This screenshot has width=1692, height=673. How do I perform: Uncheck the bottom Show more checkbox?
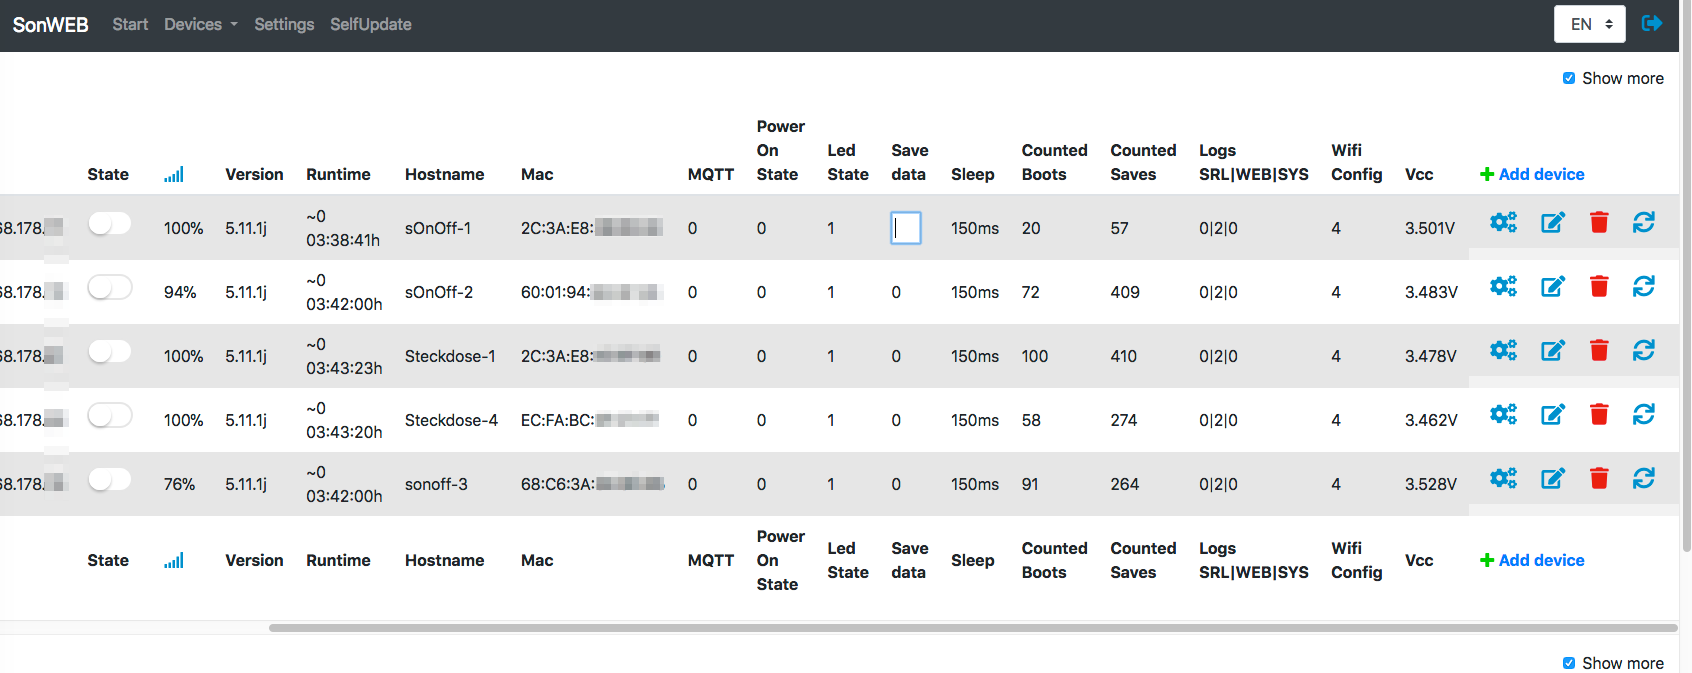click(1569, 663)
